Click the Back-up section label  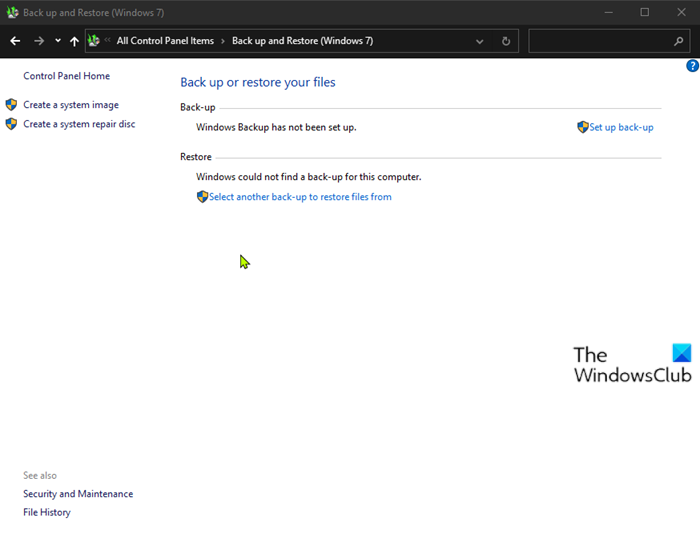point(197,108)
